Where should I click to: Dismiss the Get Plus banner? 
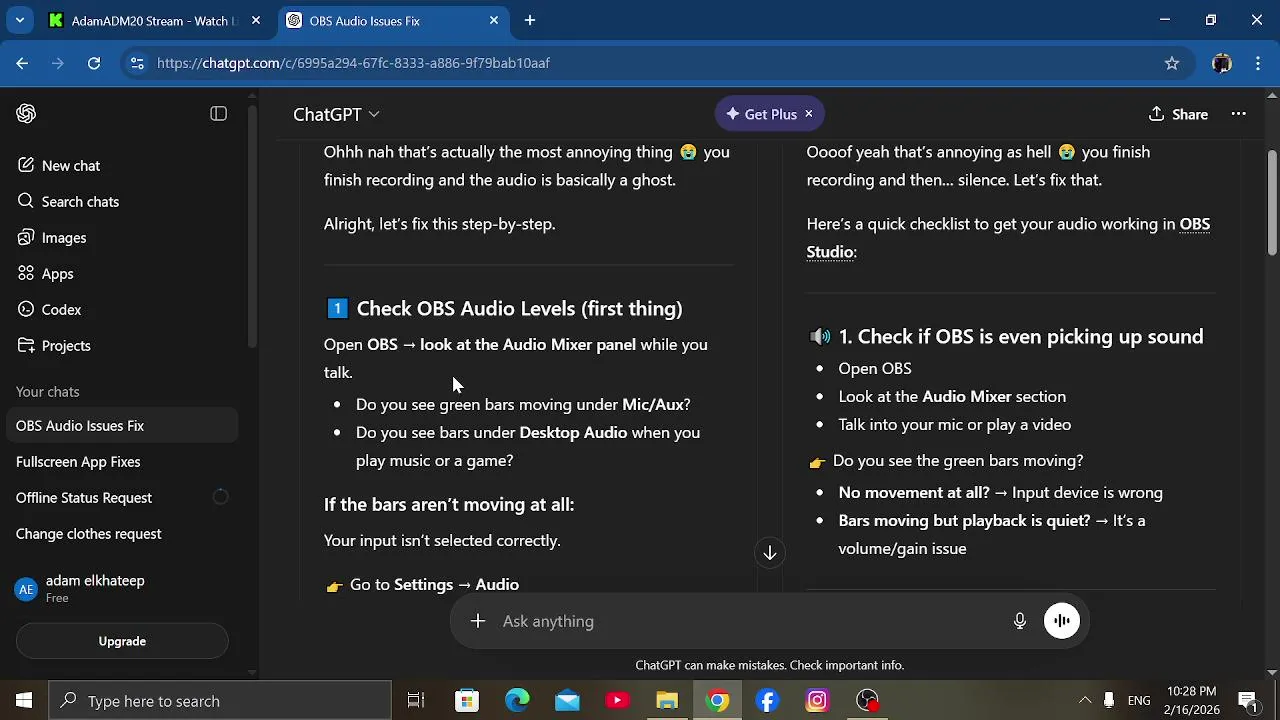809,114
